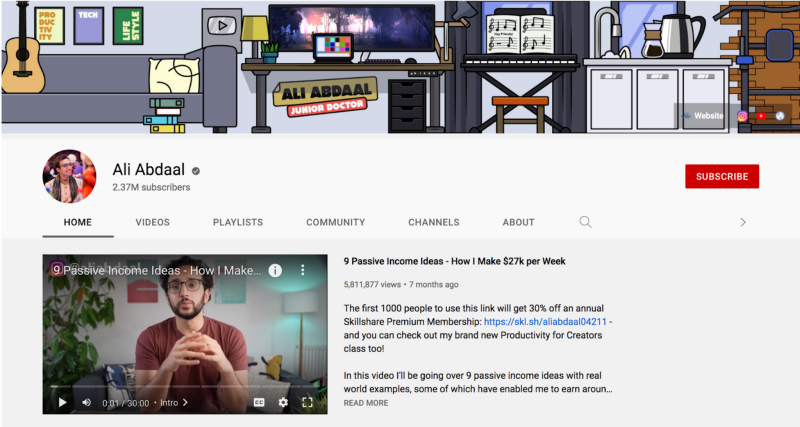The width and height of the screenshot is (800, 427).
Task: Enter fullscreen mode on the player
Action: tap(307, 403)
